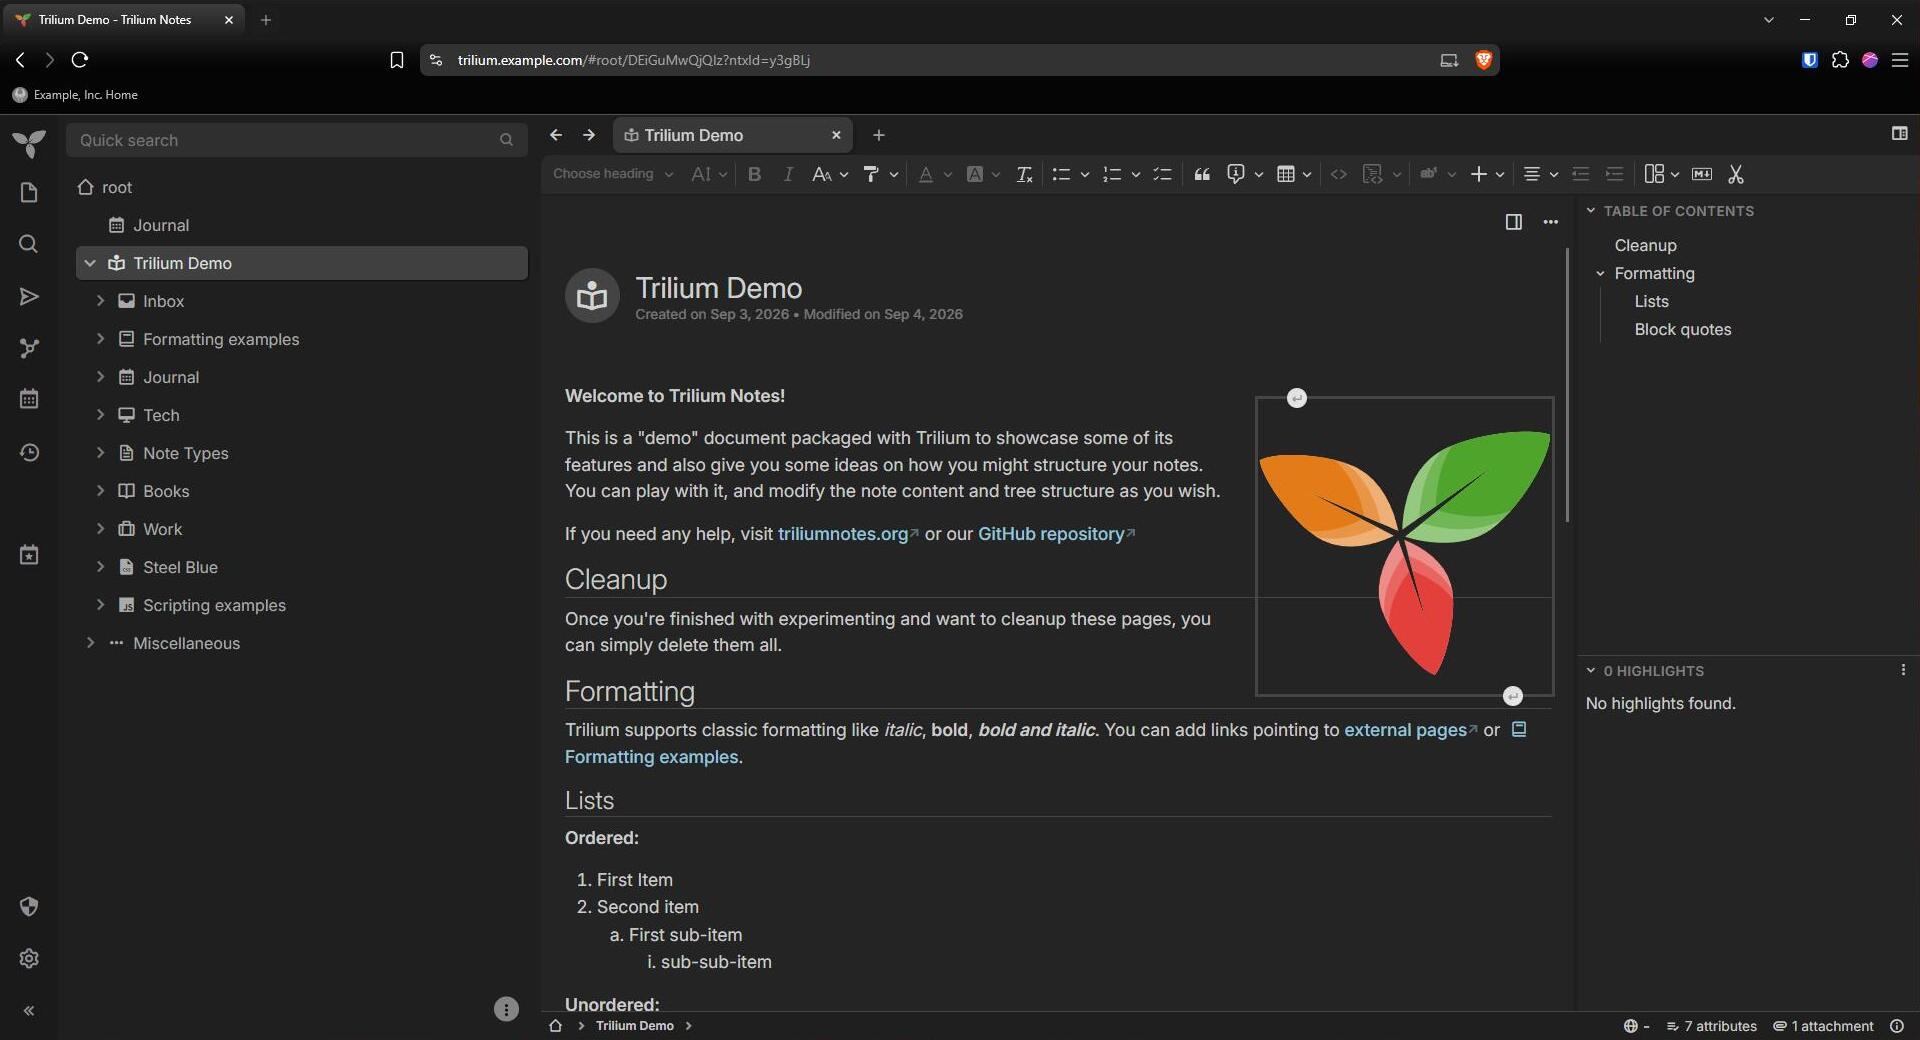
Task: Open the Trilium global menu logo
Action: (29, 143)
